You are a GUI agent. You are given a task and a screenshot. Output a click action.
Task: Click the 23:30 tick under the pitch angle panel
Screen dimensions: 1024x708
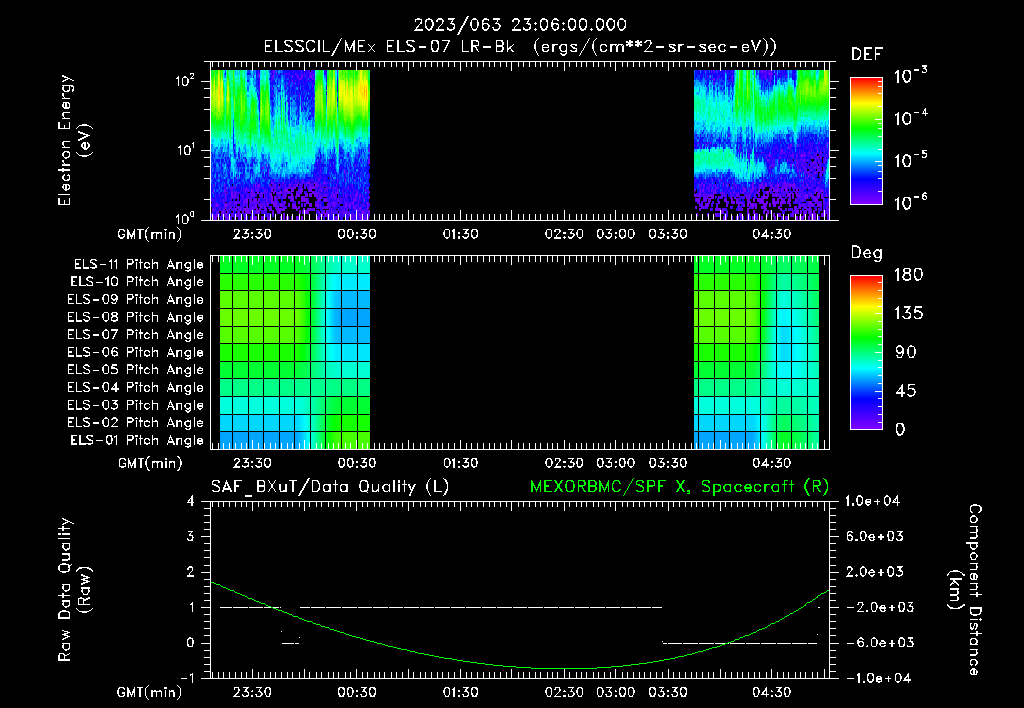pyautogui.click(x=252, y=463)
